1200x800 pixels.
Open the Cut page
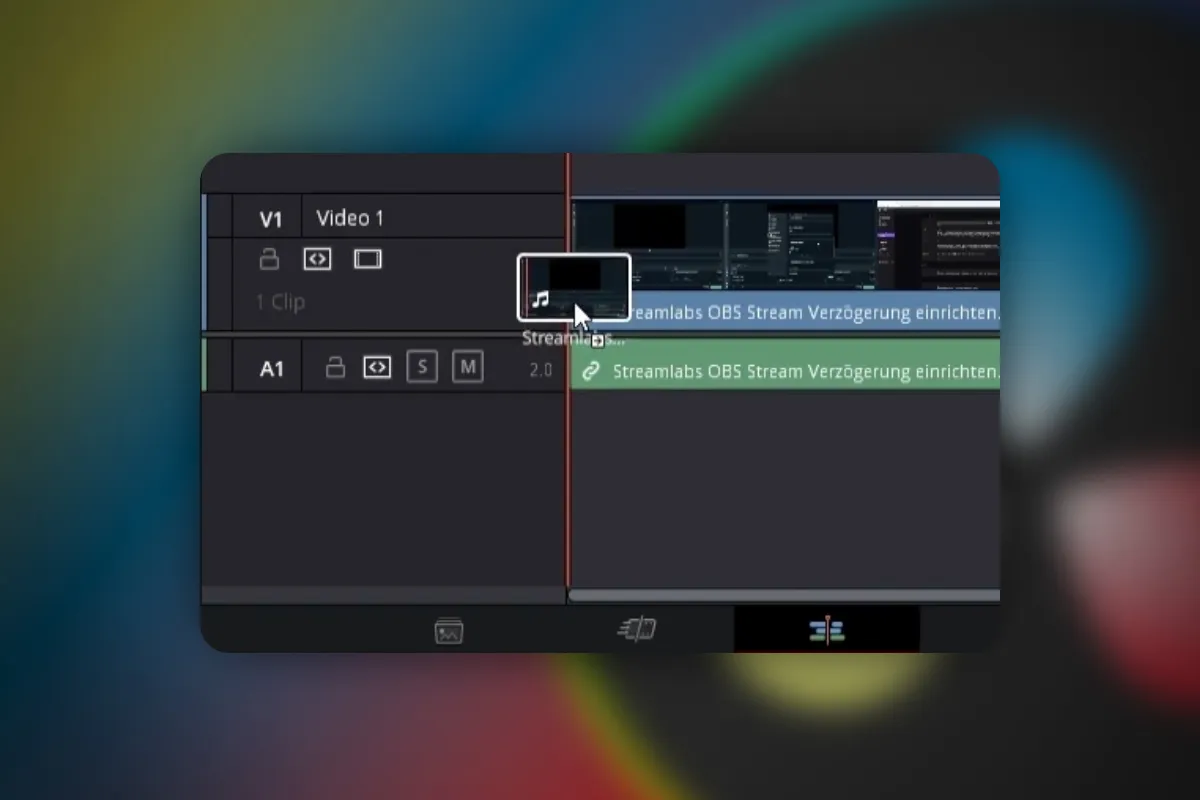coord(636,630)
